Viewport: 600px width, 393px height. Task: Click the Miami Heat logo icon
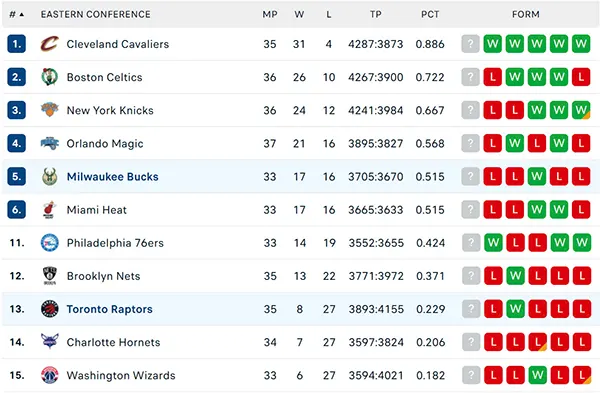point(49,210)
